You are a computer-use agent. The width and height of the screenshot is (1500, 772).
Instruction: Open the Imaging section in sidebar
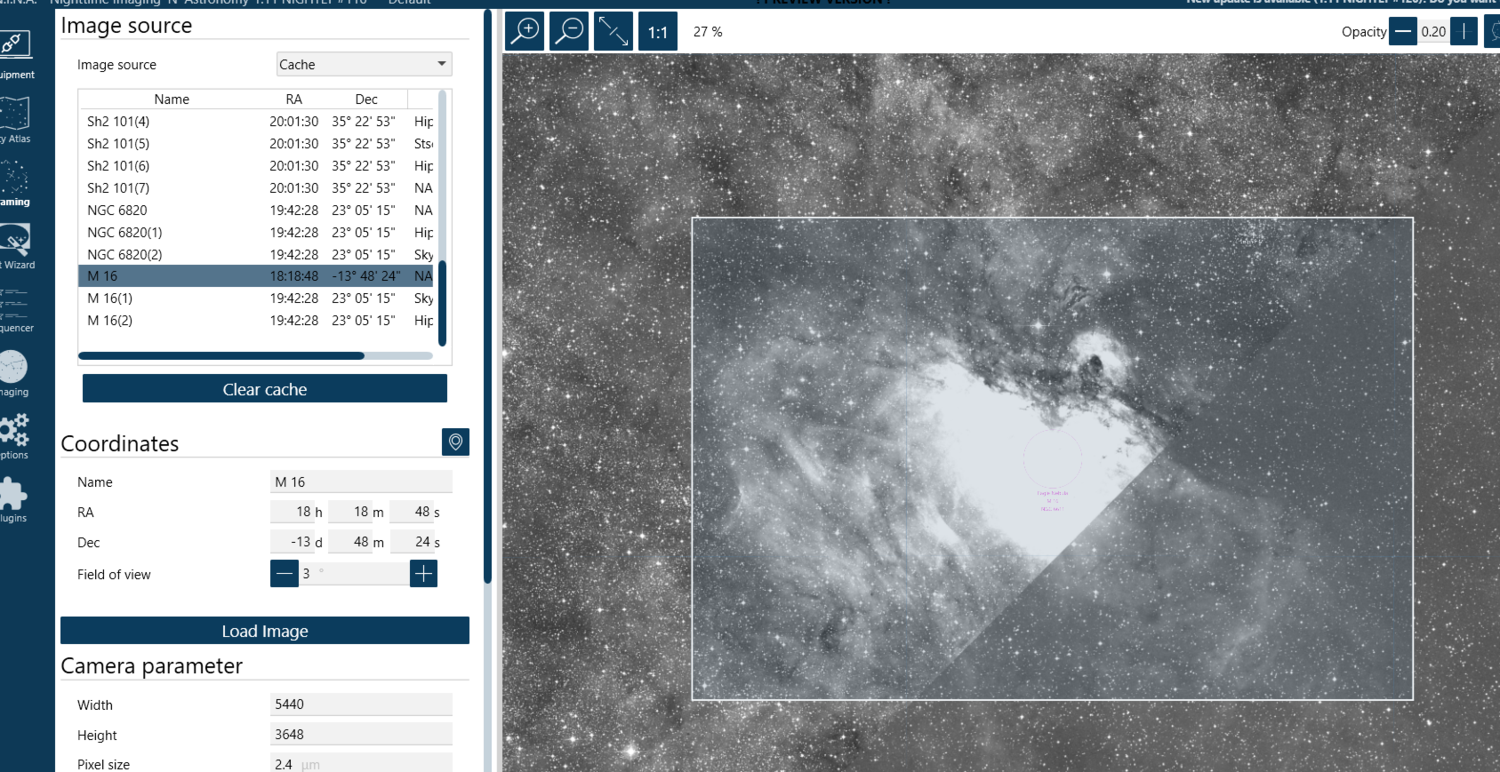15,372
